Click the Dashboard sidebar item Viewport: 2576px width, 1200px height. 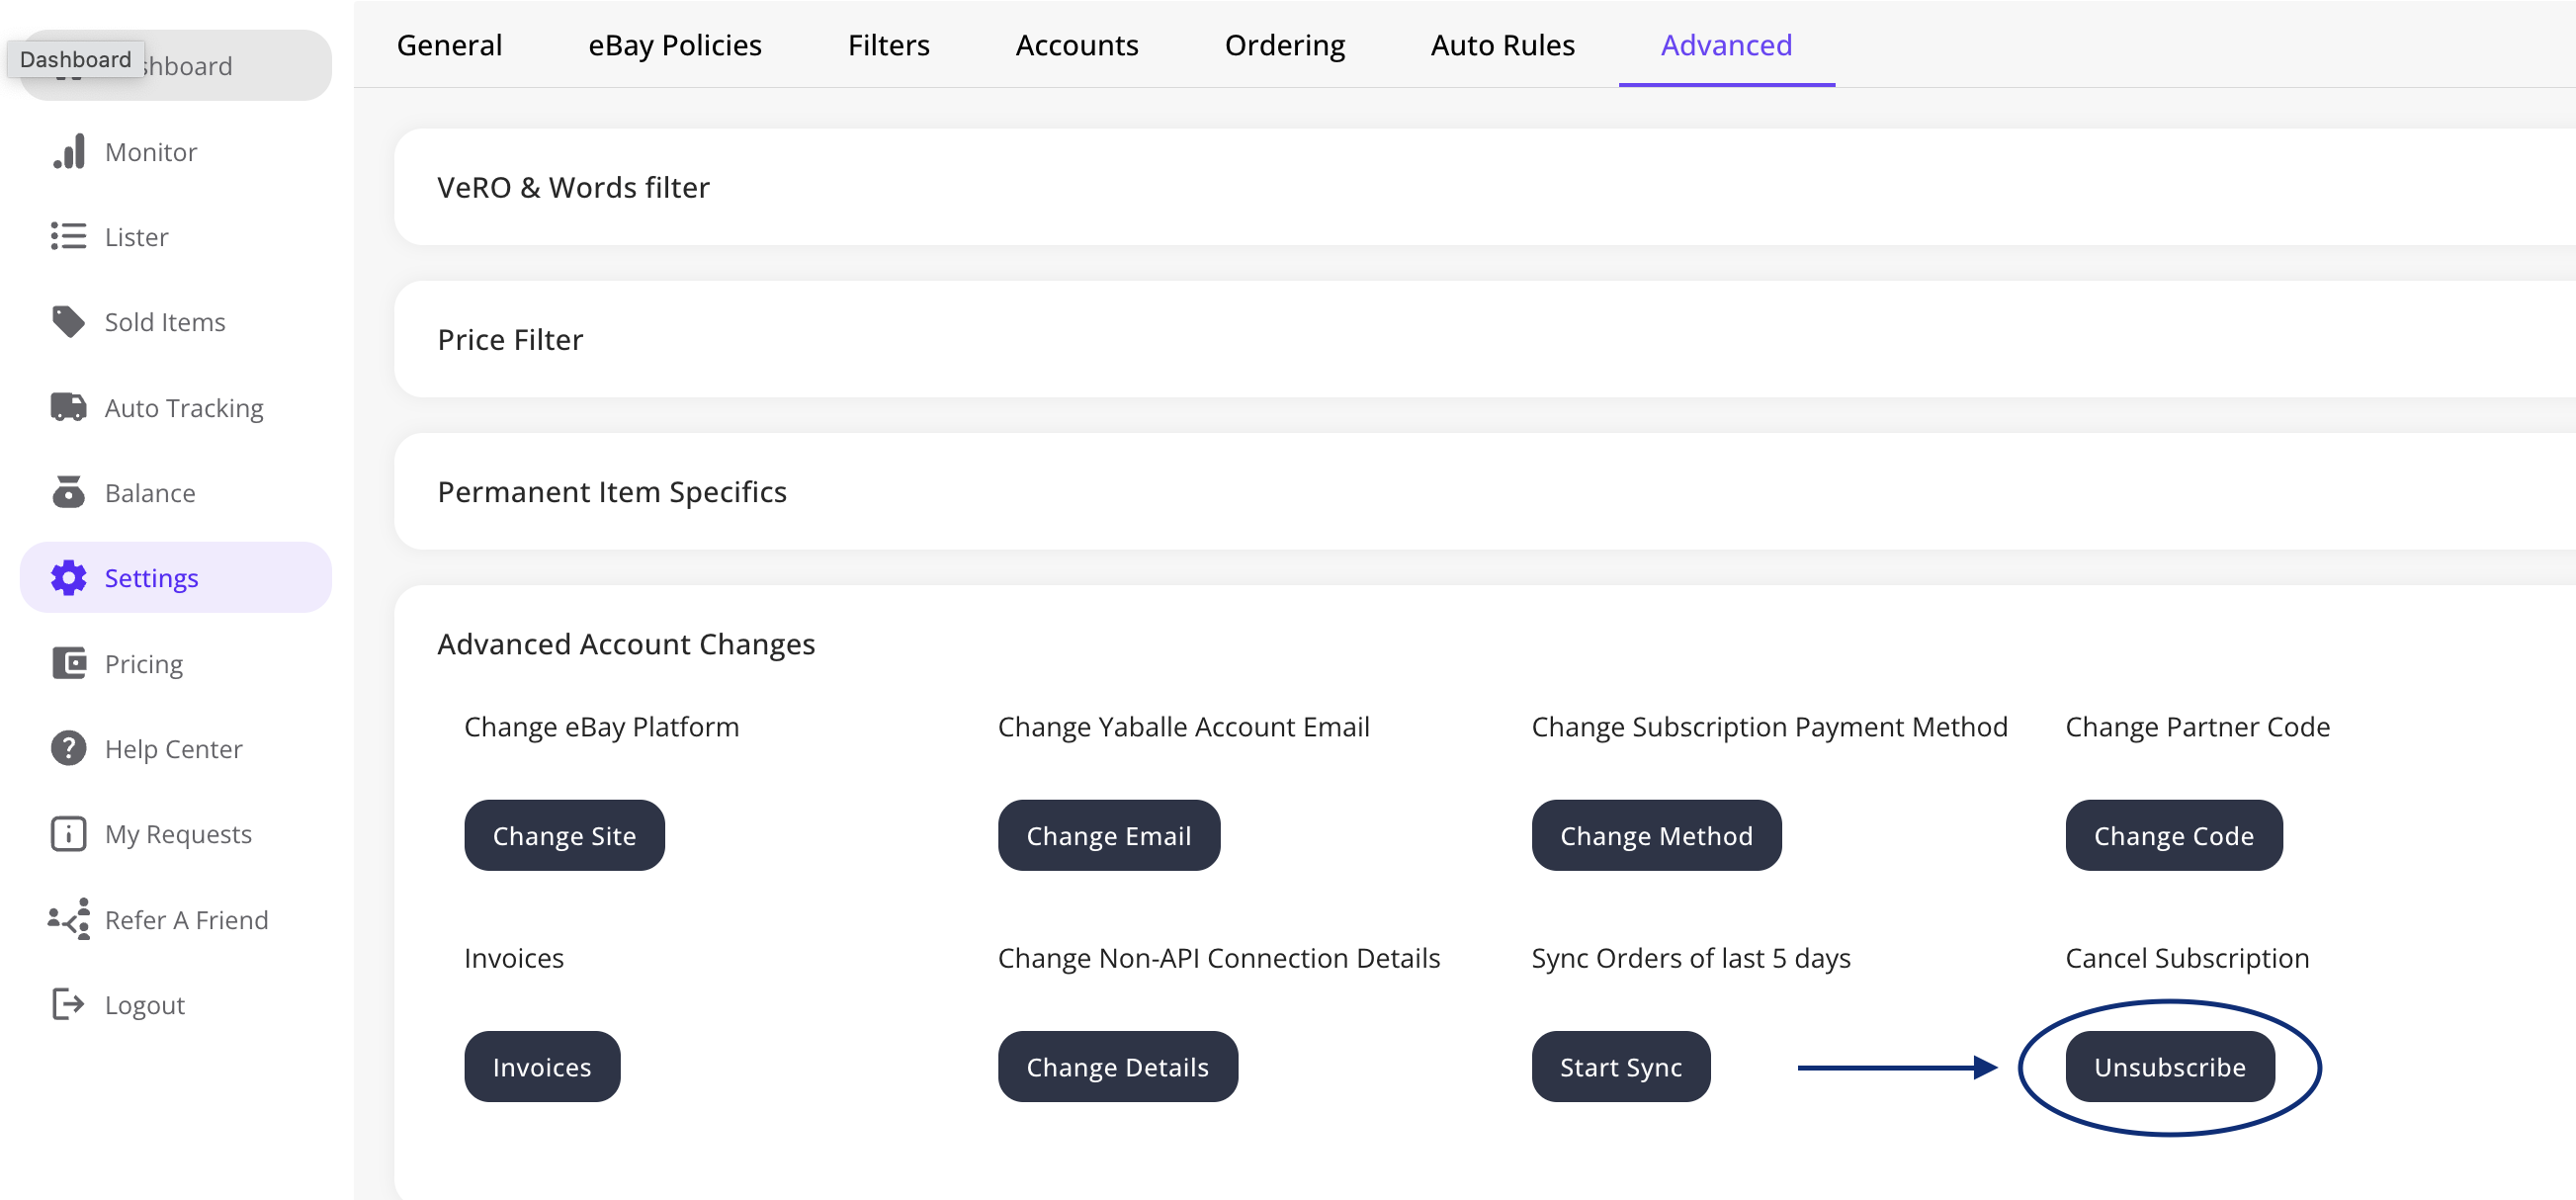pos(176,65)
